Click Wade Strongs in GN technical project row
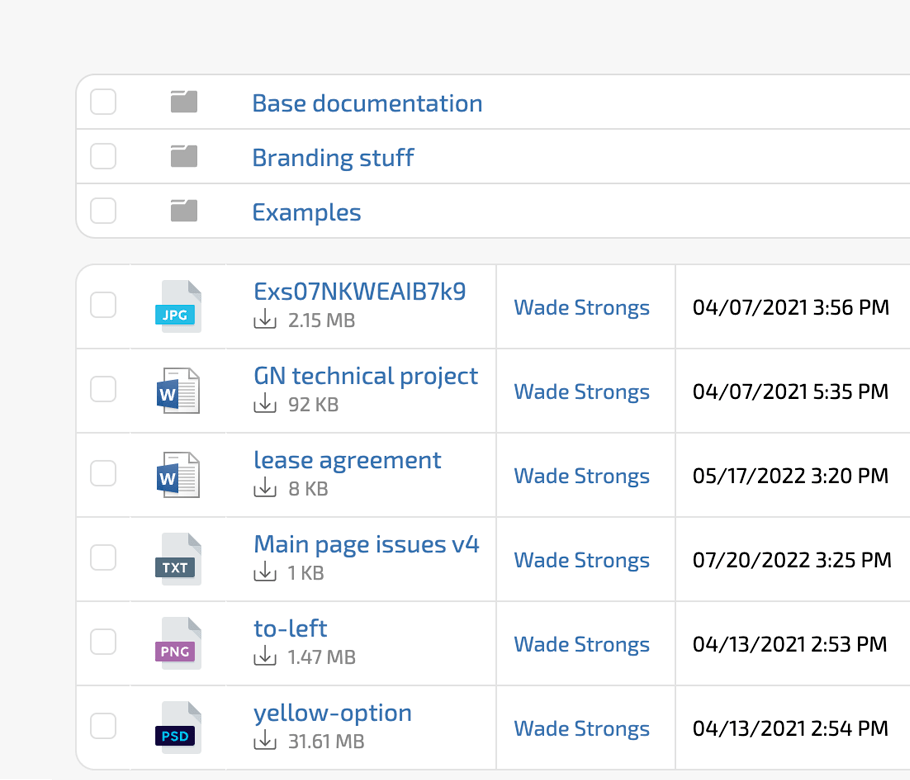 point(582,392)
